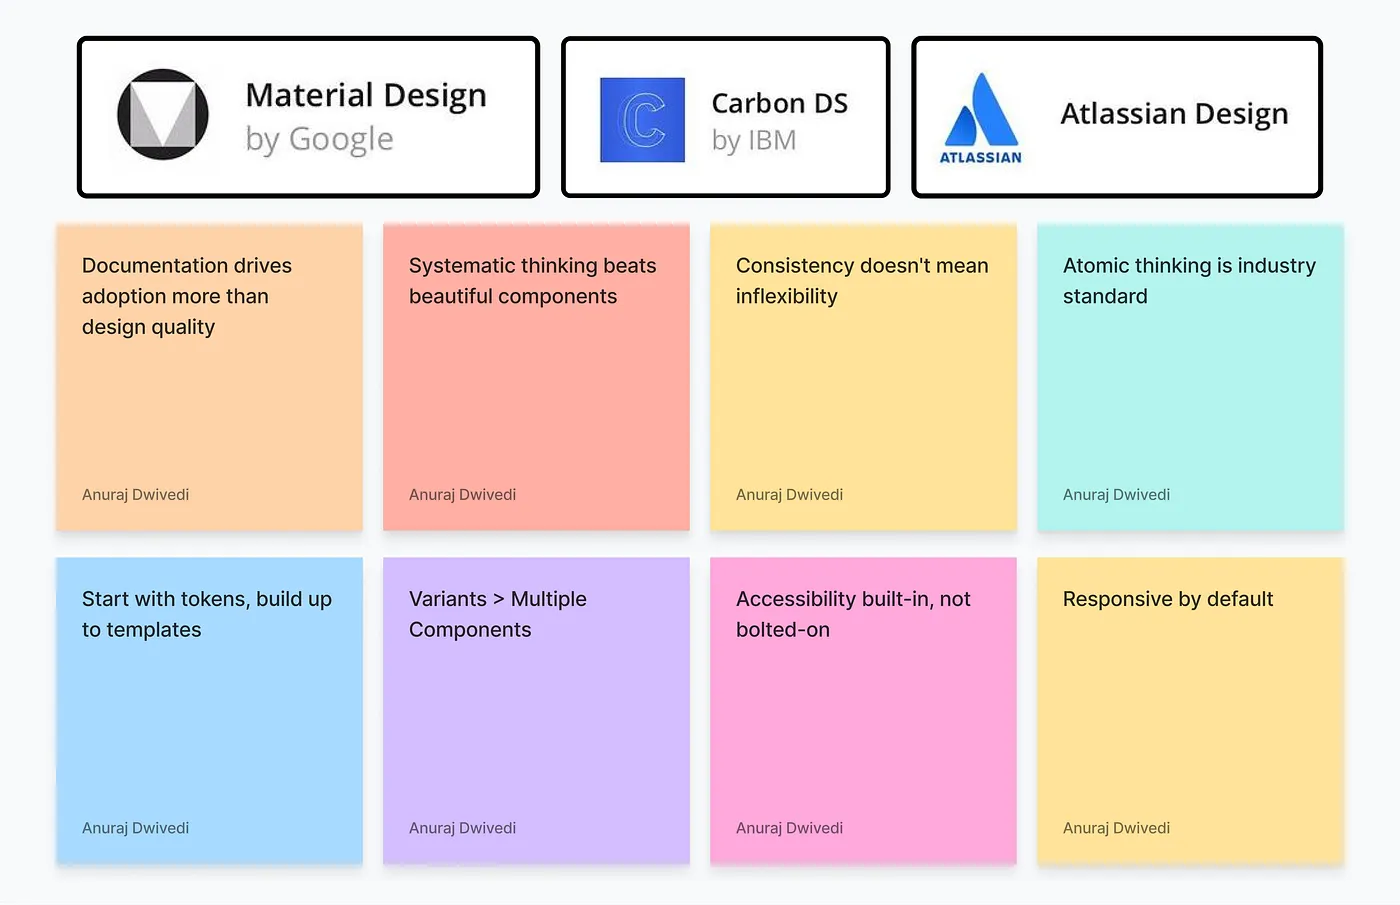Click author name on the Documentation note
1400x905 pixels.
tap(136, 495)
